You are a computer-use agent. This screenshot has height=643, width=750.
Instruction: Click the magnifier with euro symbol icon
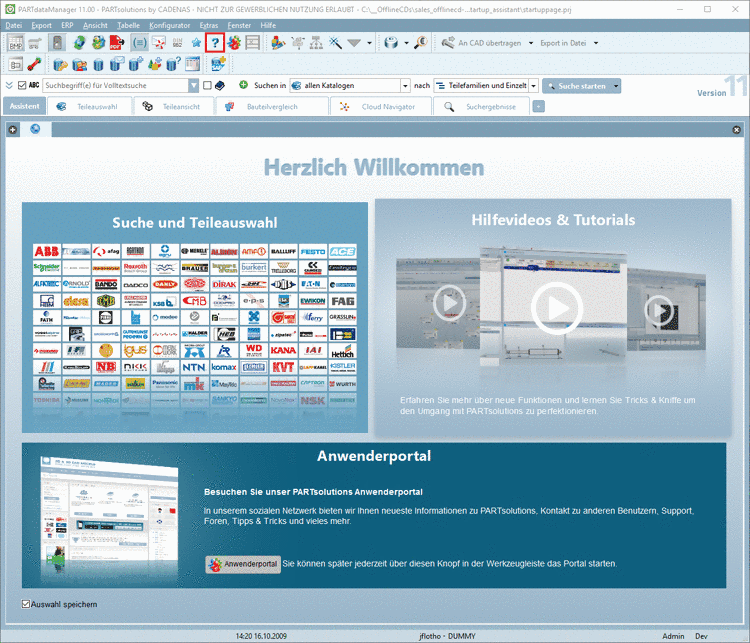(420, 43)
